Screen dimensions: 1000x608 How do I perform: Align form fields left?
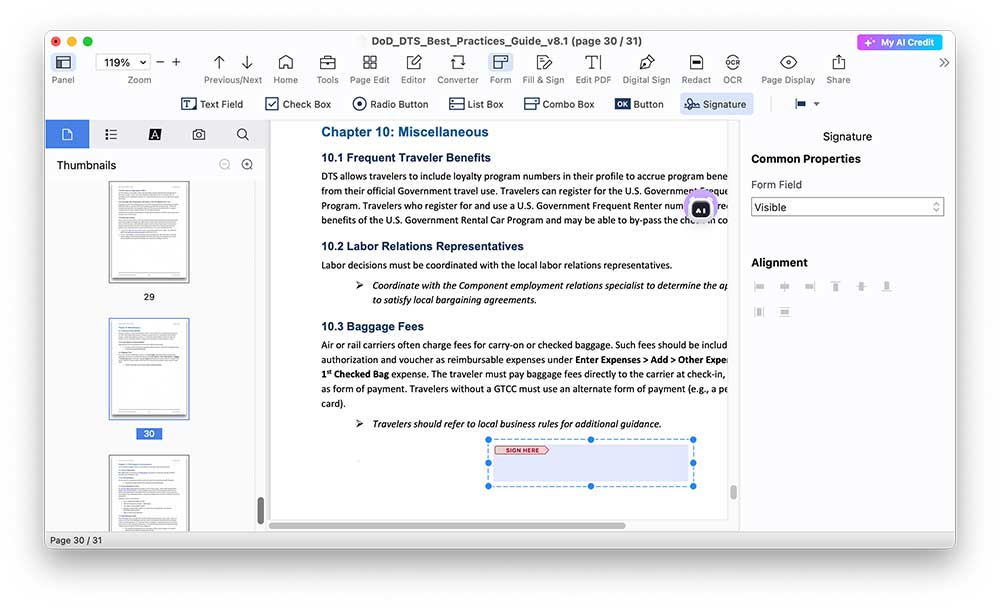pyautogui.click(x=759, y=286)
